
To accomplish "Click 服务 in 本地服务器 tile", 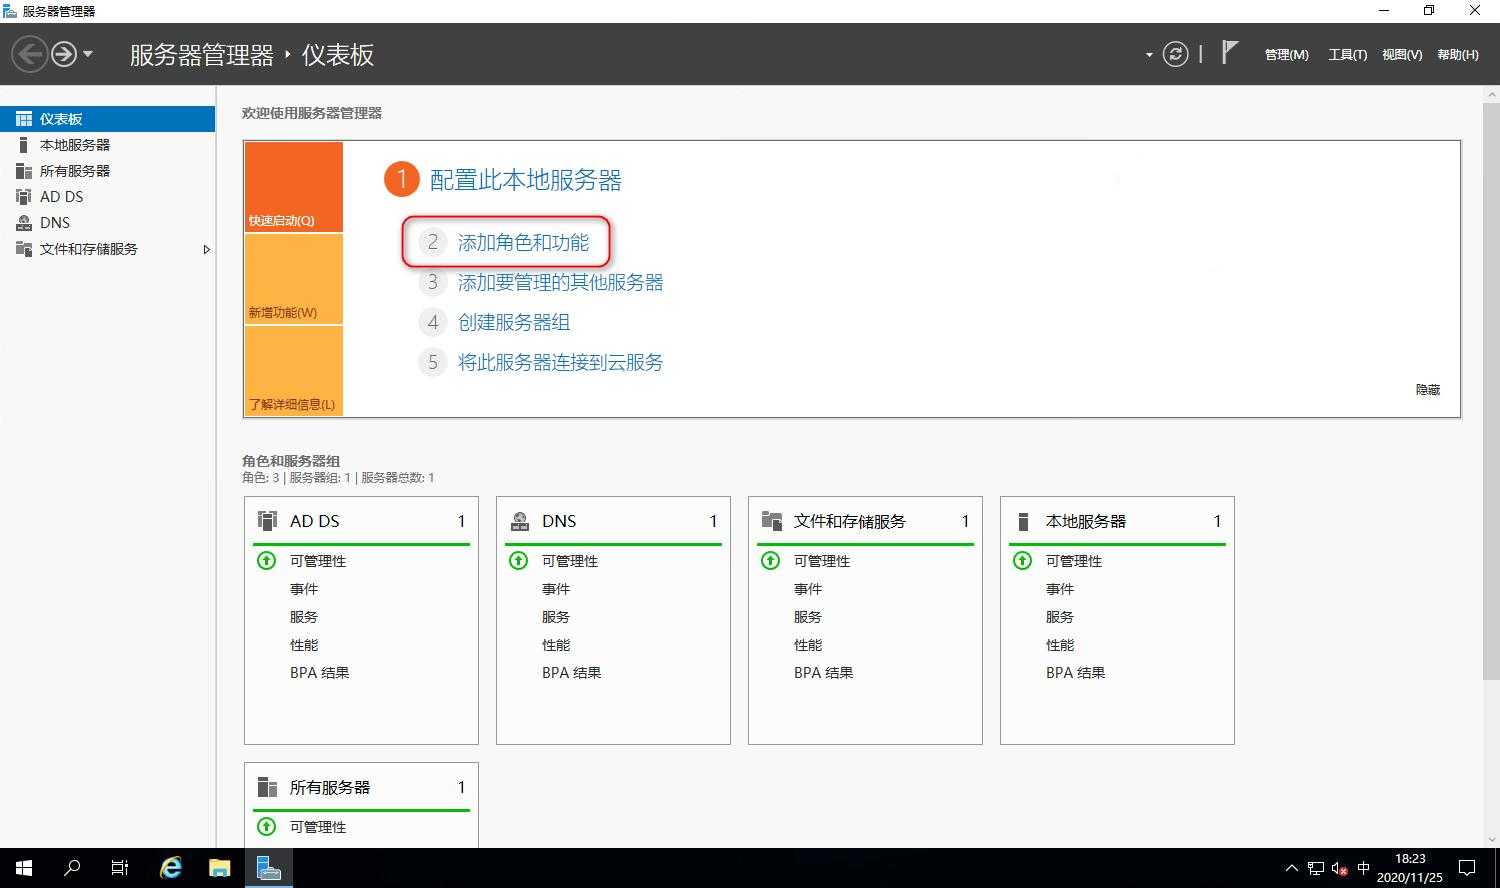I will (x=1060, y=617).
